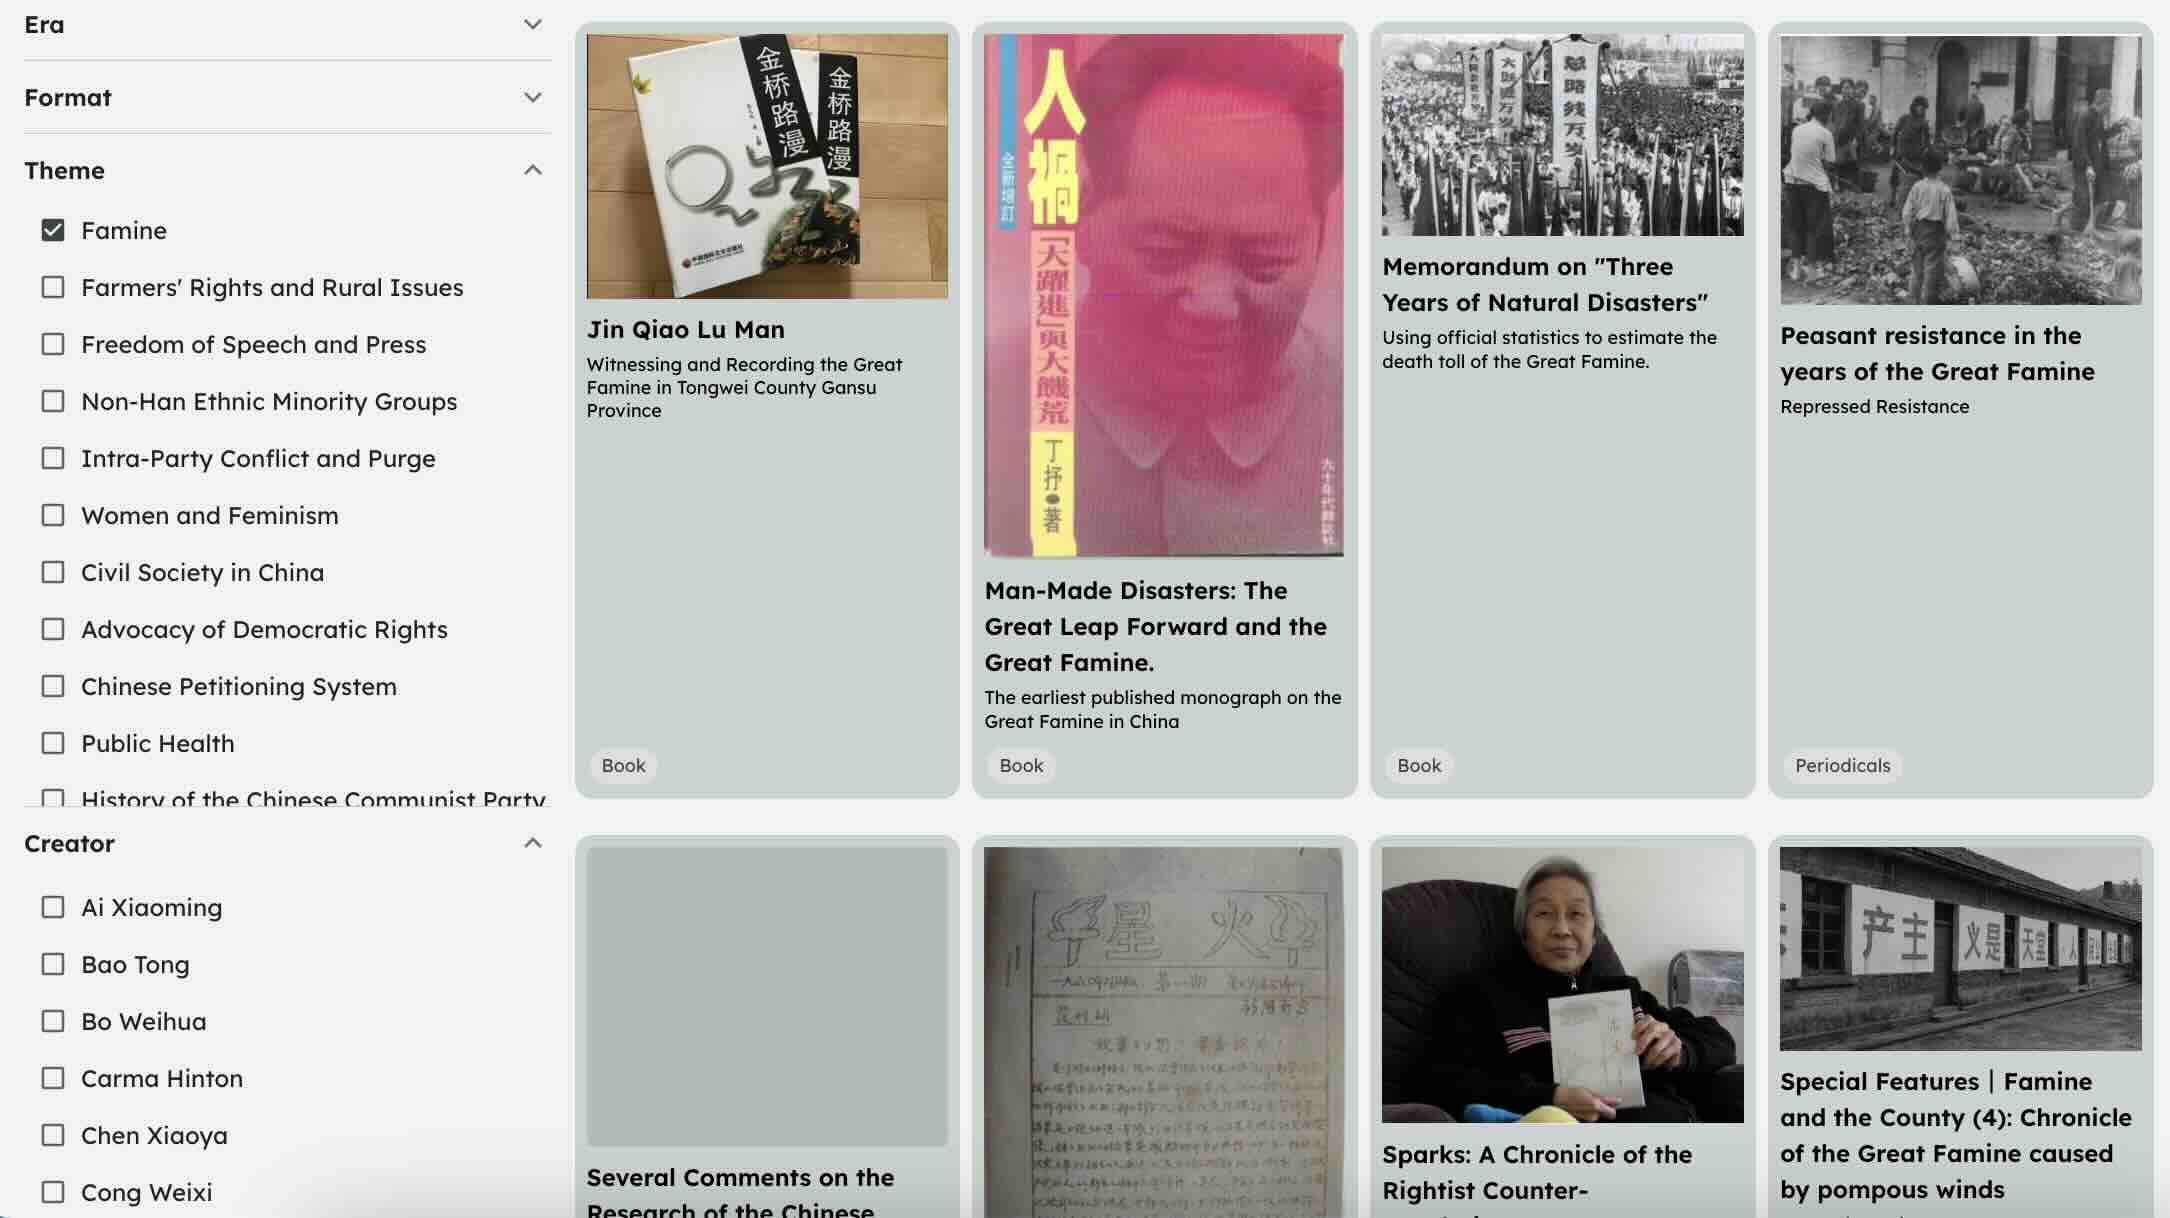Expand the Era filter chevron

[x=533, y=24]
